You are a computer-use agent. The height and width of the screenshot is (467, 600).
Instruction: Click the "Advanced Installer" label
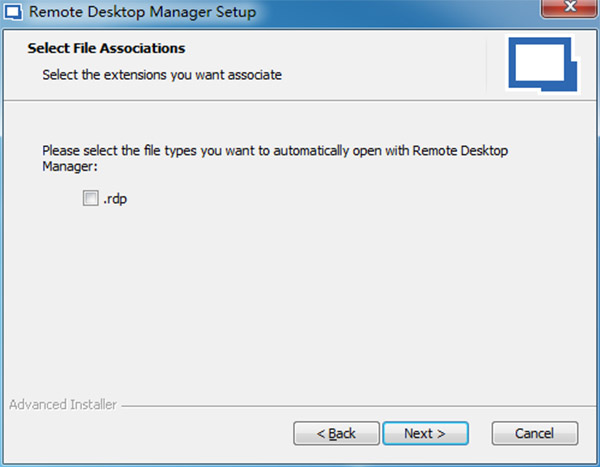(62, 405)
